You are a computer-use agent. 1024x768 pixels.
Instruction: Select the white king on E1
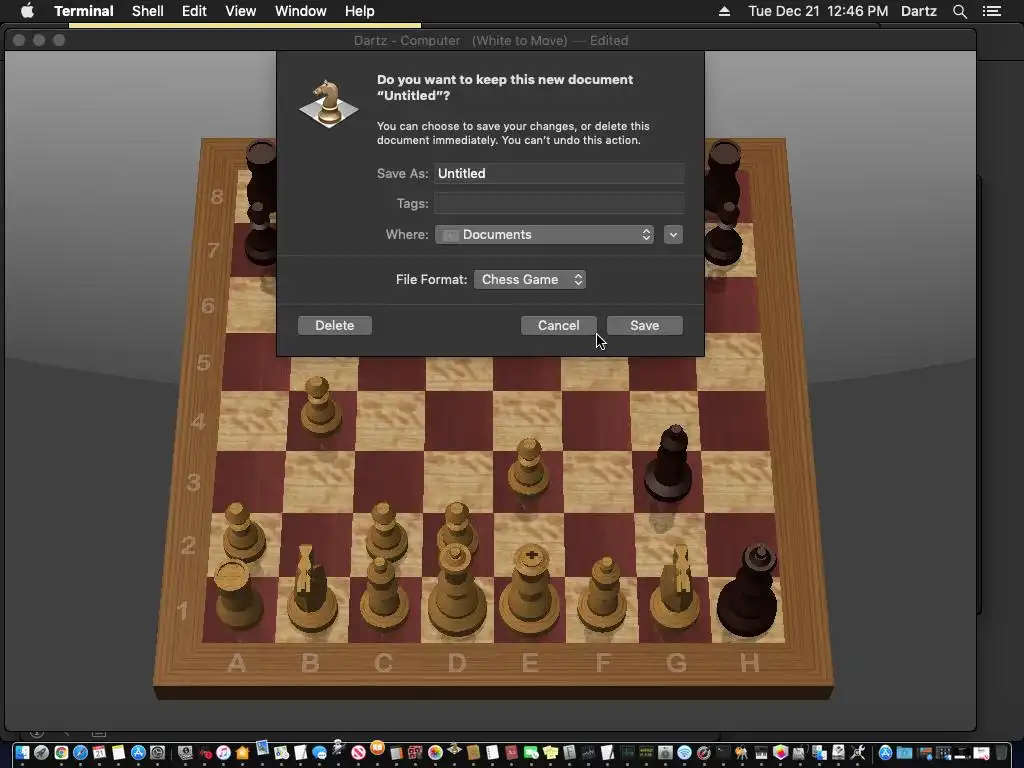coord(530,591)
